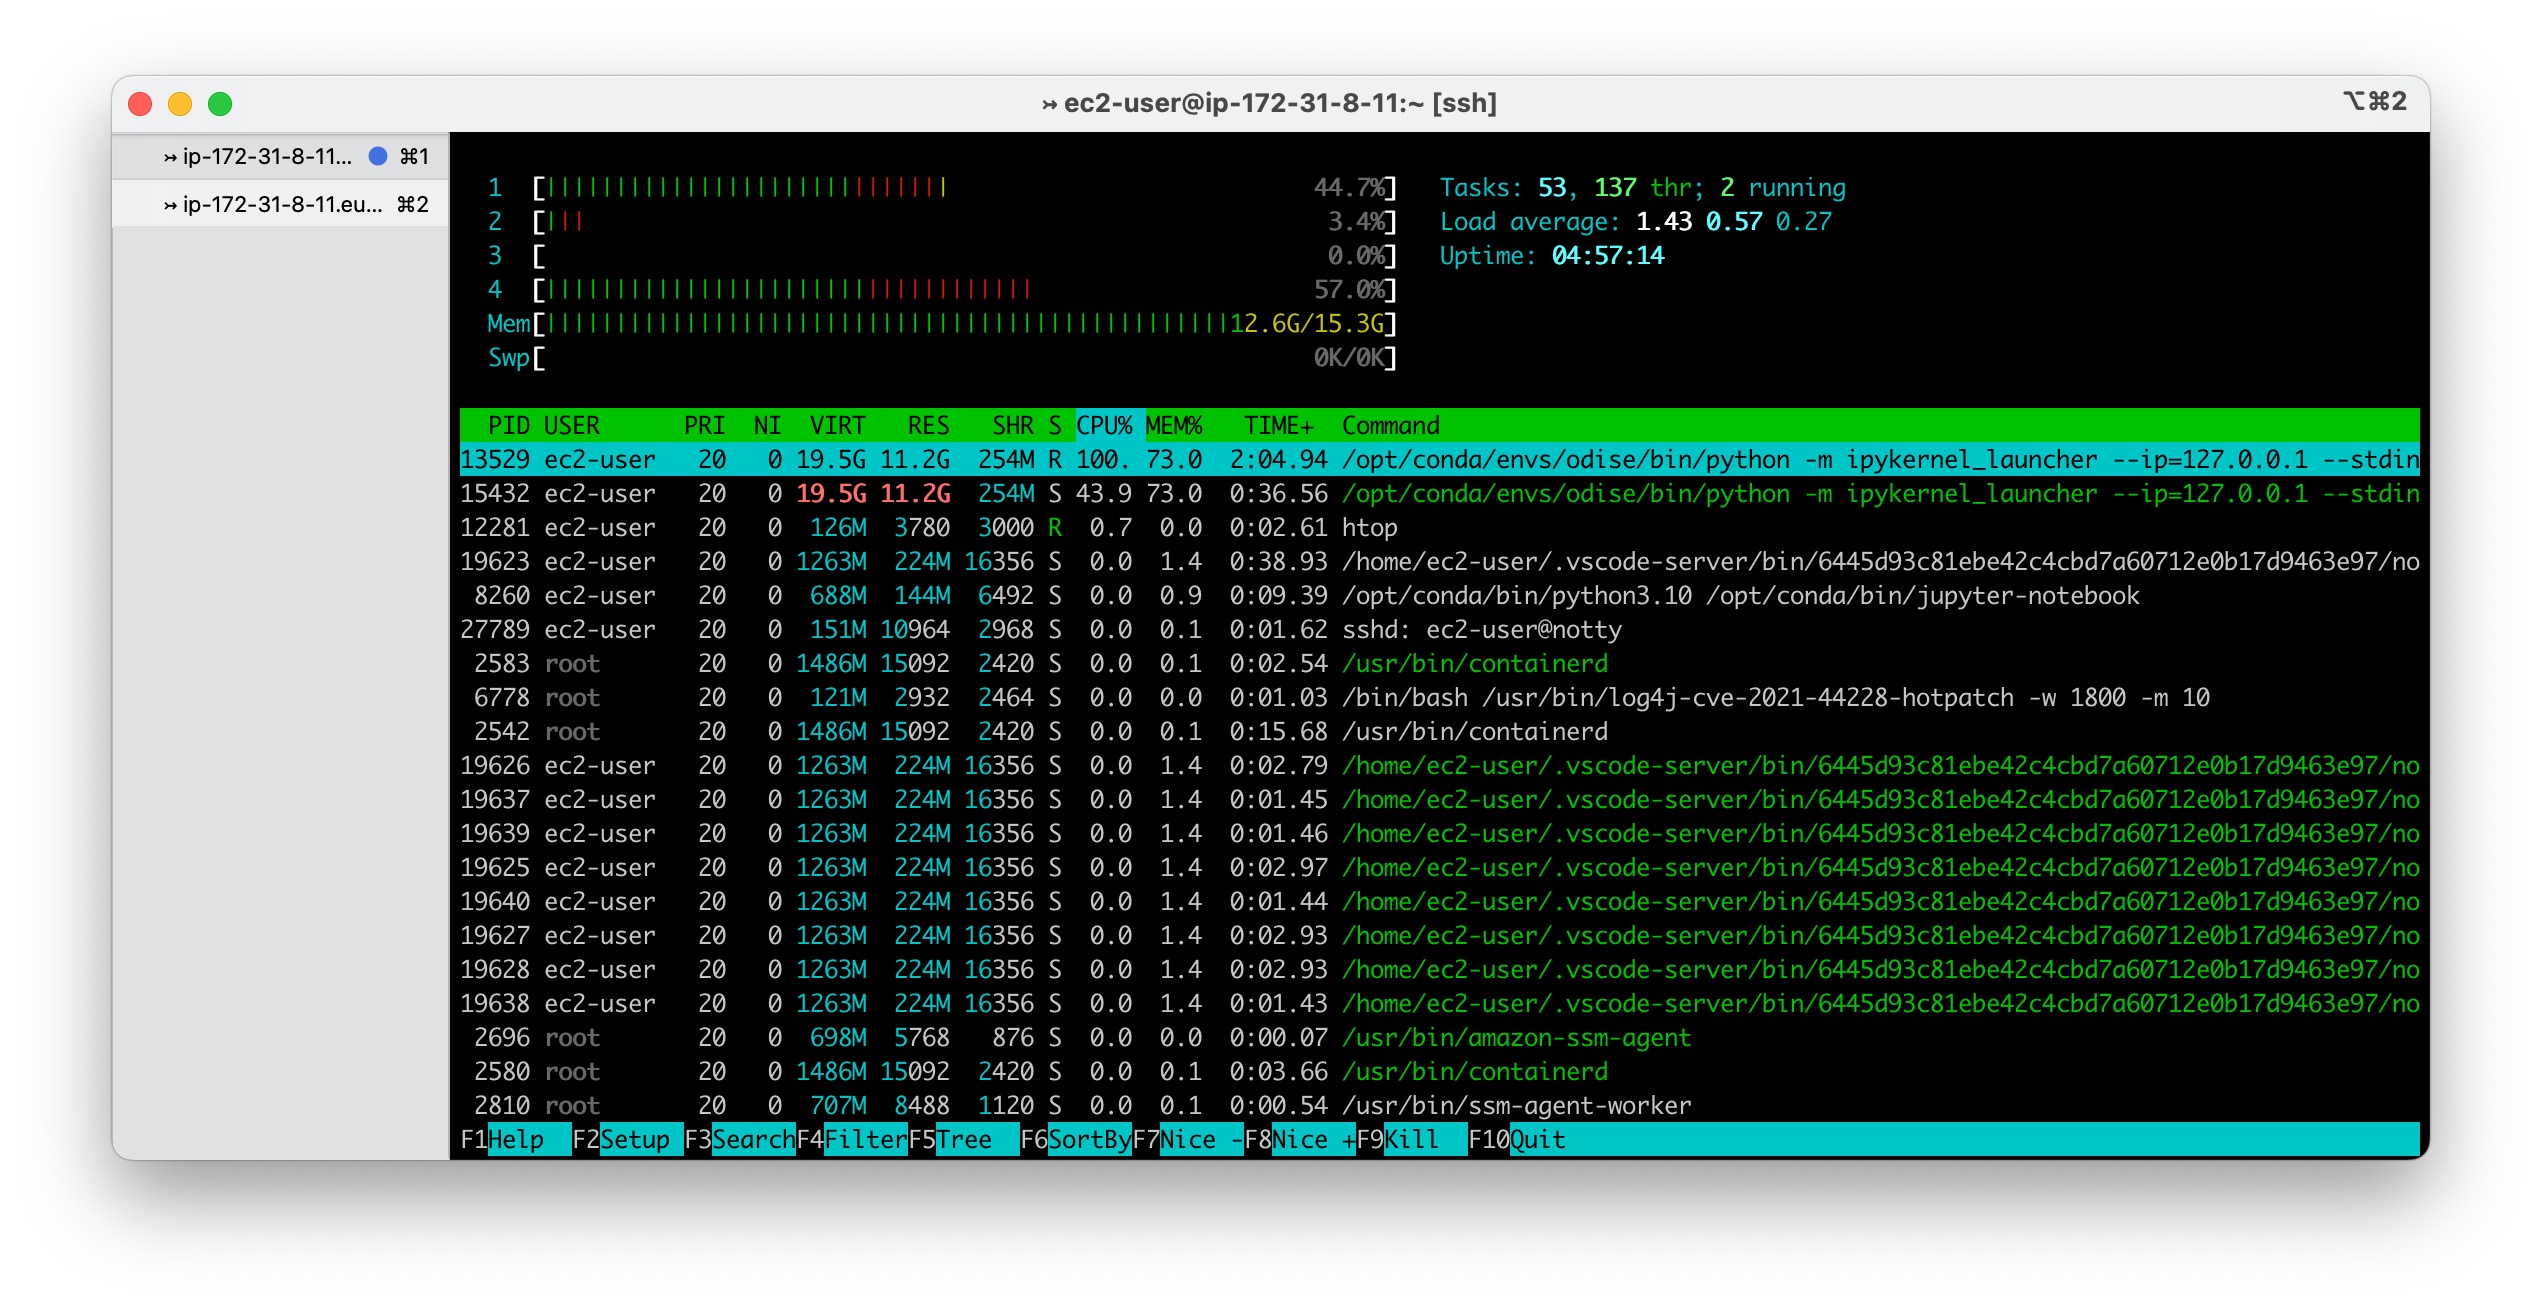2542x1308 pixels.
Task: Filter the process list with F4Filter
Action: (x=860, y=1139)
